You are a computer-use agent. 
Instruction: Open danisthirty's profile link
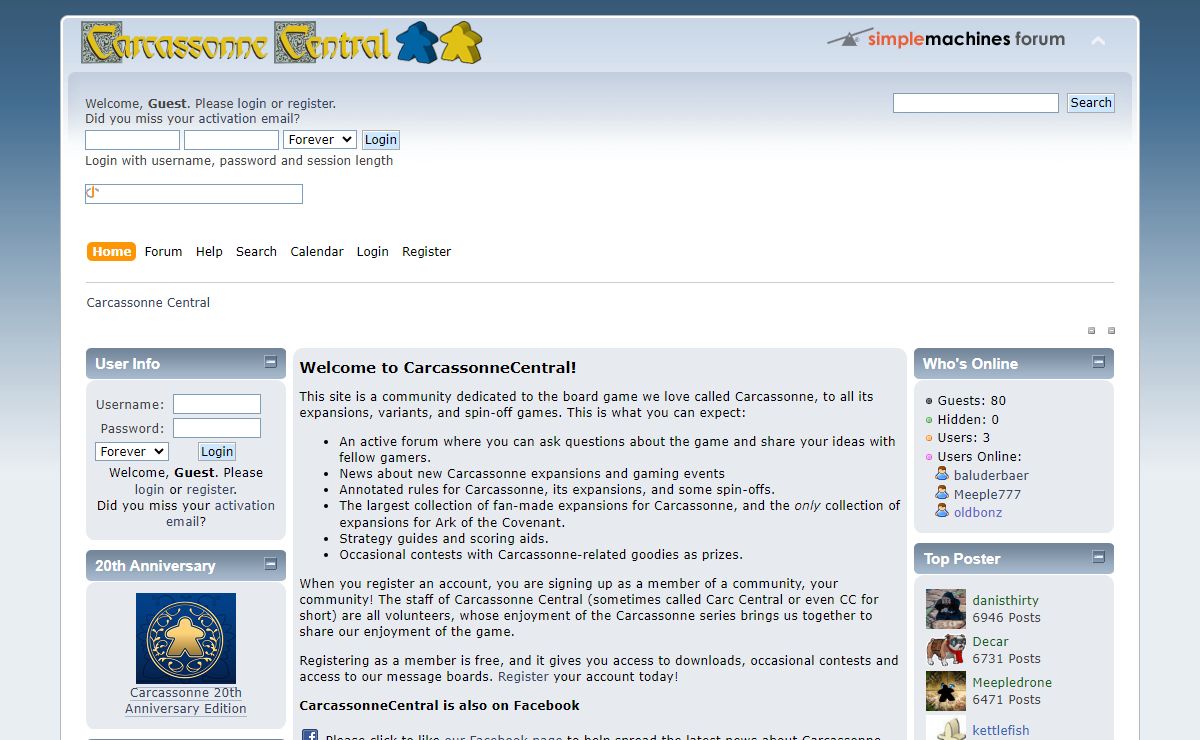pos(1006,601)
